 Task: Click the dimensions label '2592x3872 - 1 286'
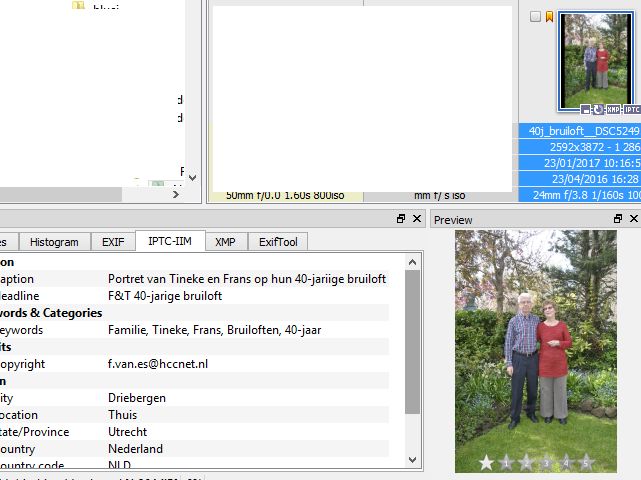(595, 147)
